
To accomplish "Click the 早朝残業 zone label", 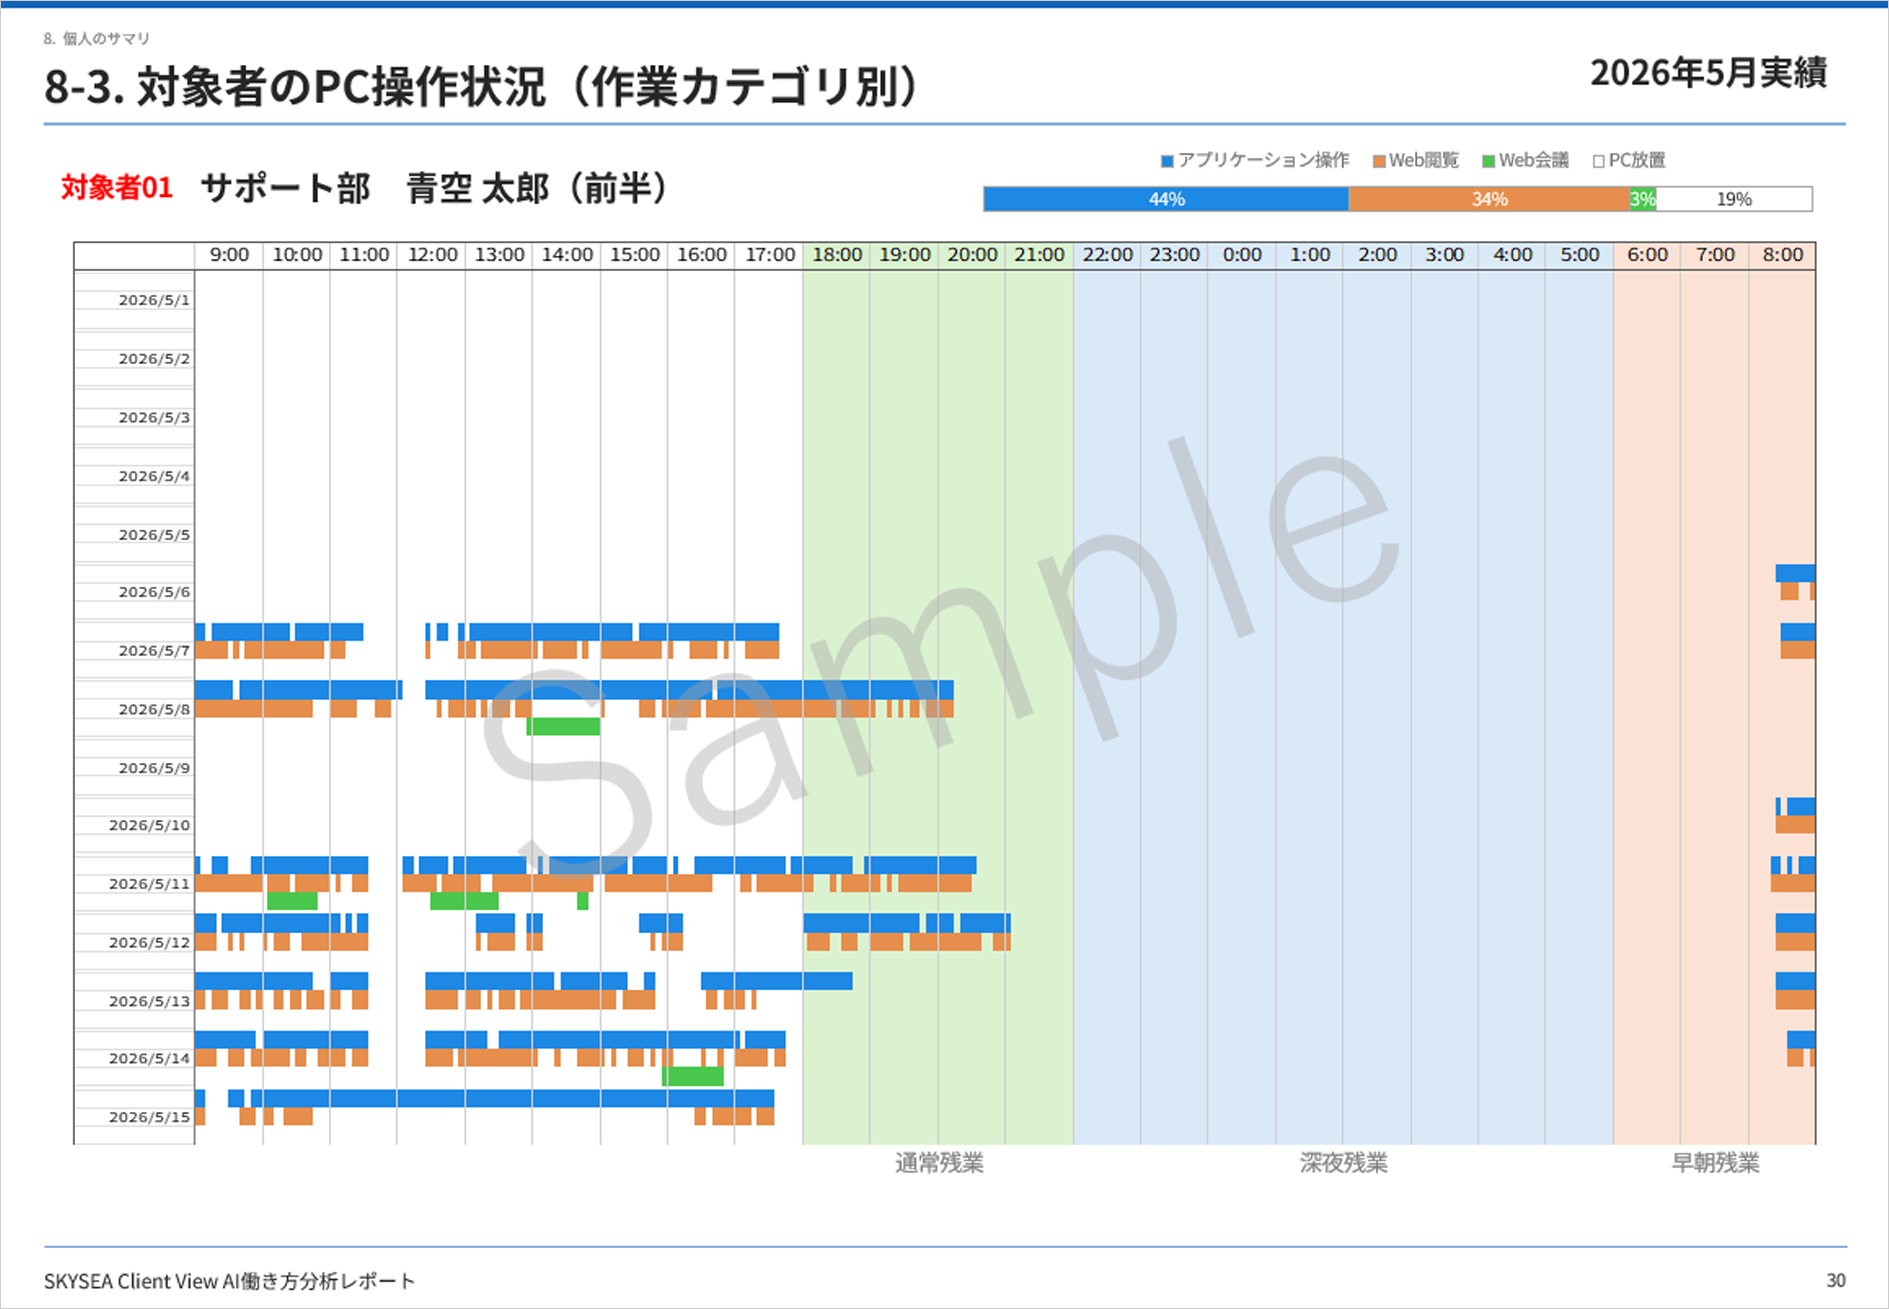I will pos(1715,1163).
